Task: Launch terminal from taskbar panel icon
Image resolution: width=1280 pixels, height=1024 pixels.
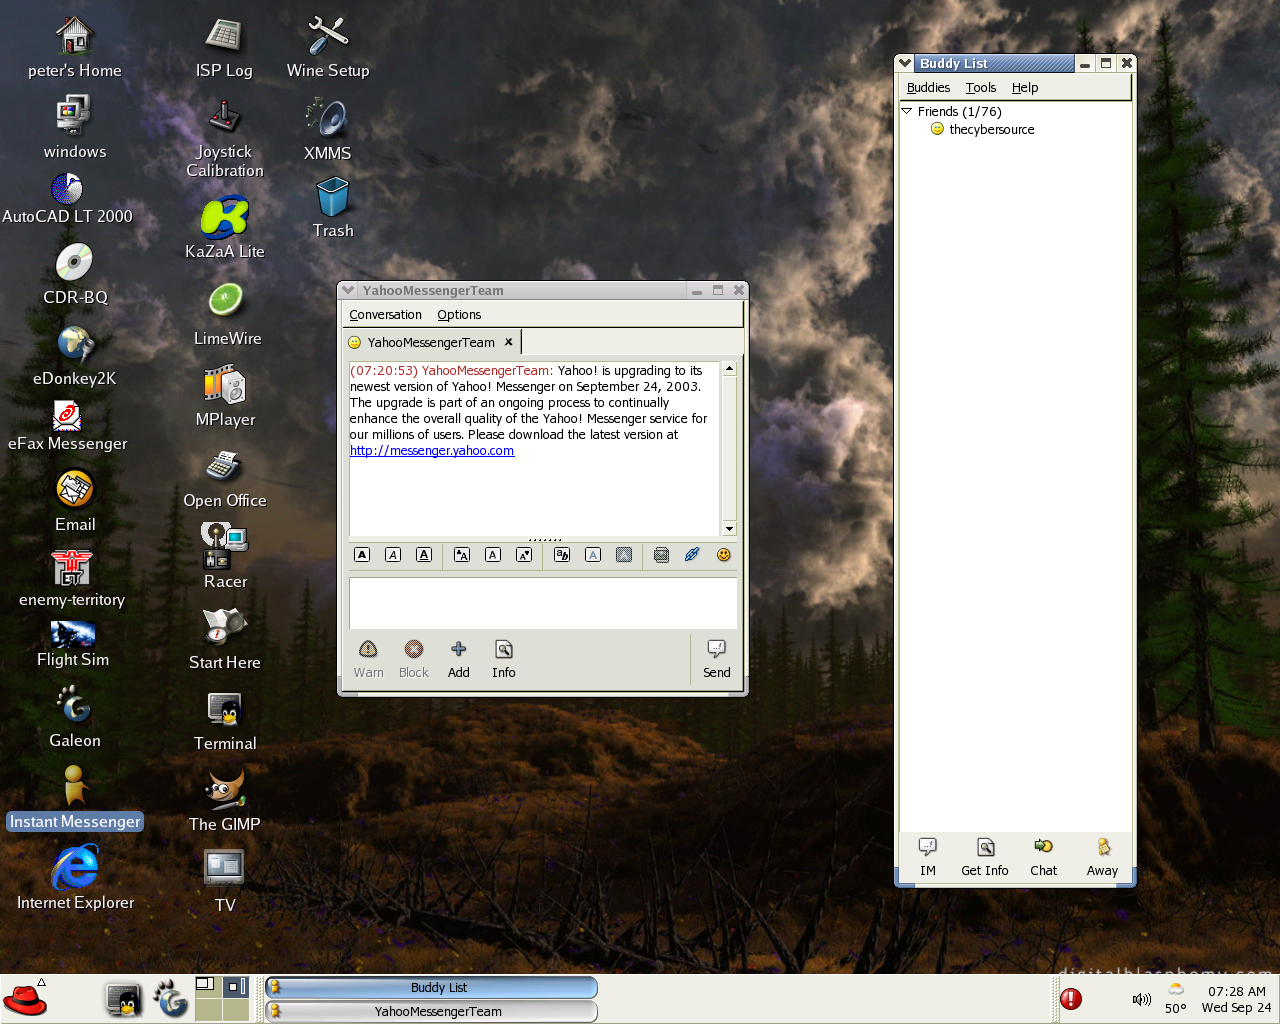Action: click(x=124, y=999)
